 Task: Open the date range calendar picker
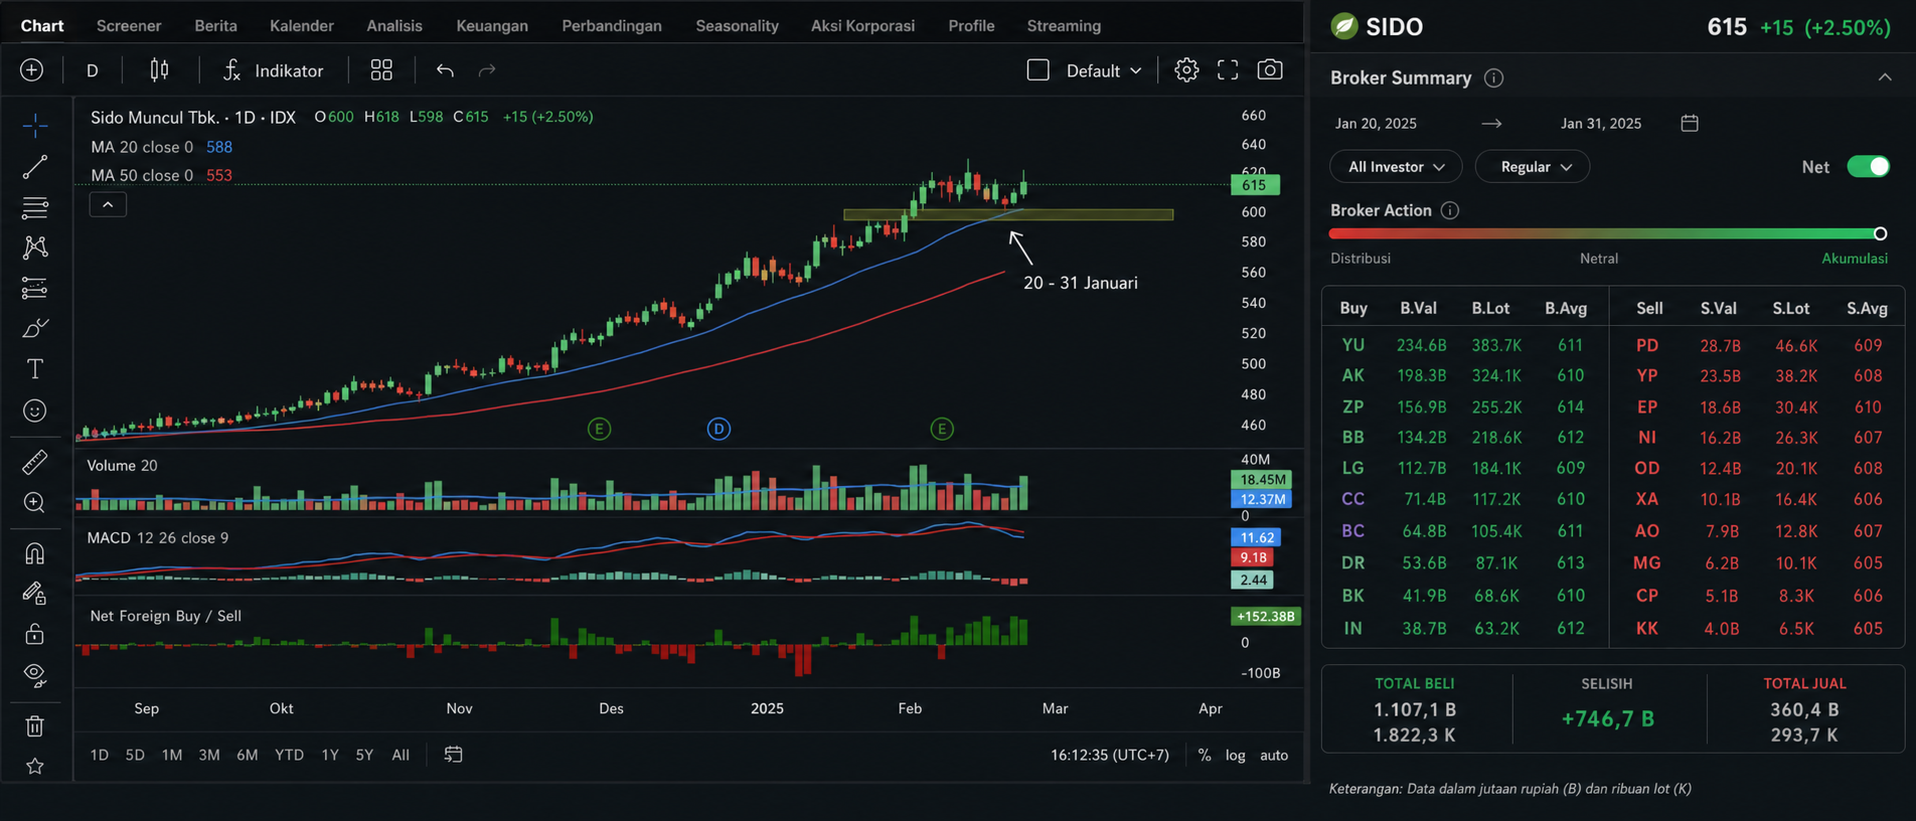click(x=1690, y=123)
